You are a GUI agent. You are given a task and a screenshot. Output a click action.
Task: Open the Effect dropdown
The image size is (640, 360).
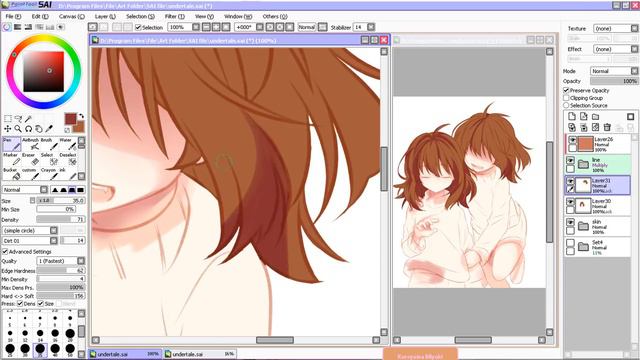pyautogui.click(x=616, y=49)
